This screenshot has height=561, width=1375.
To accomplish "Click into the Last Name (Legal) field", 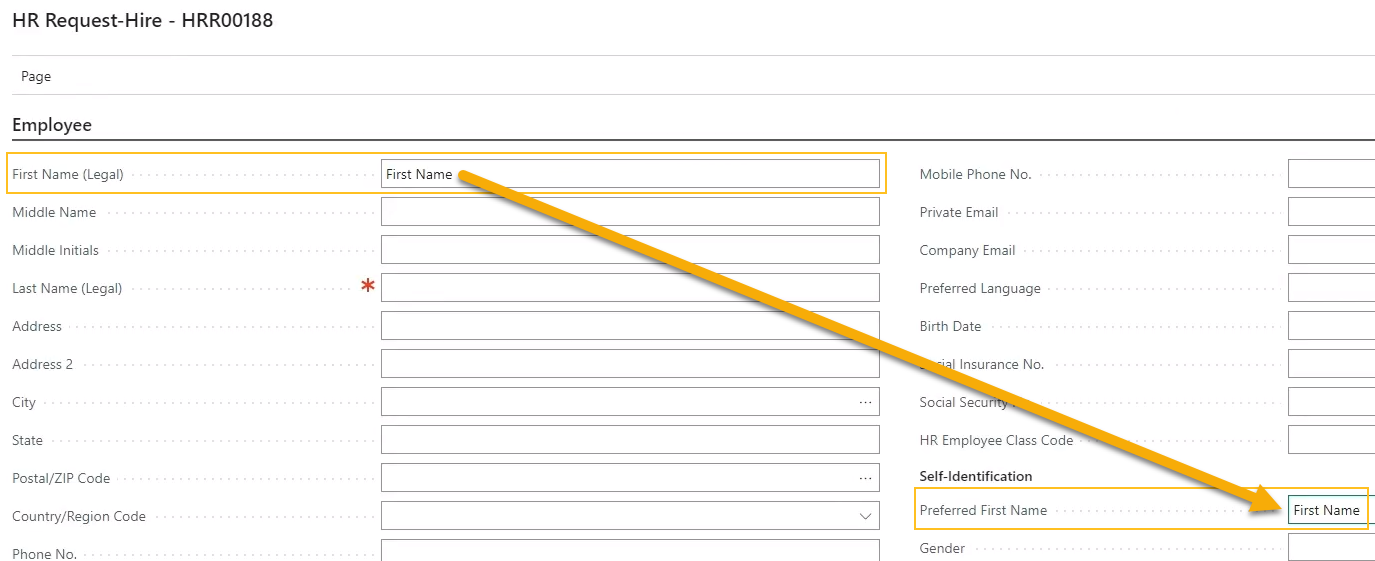I will [x=630, y=288].
